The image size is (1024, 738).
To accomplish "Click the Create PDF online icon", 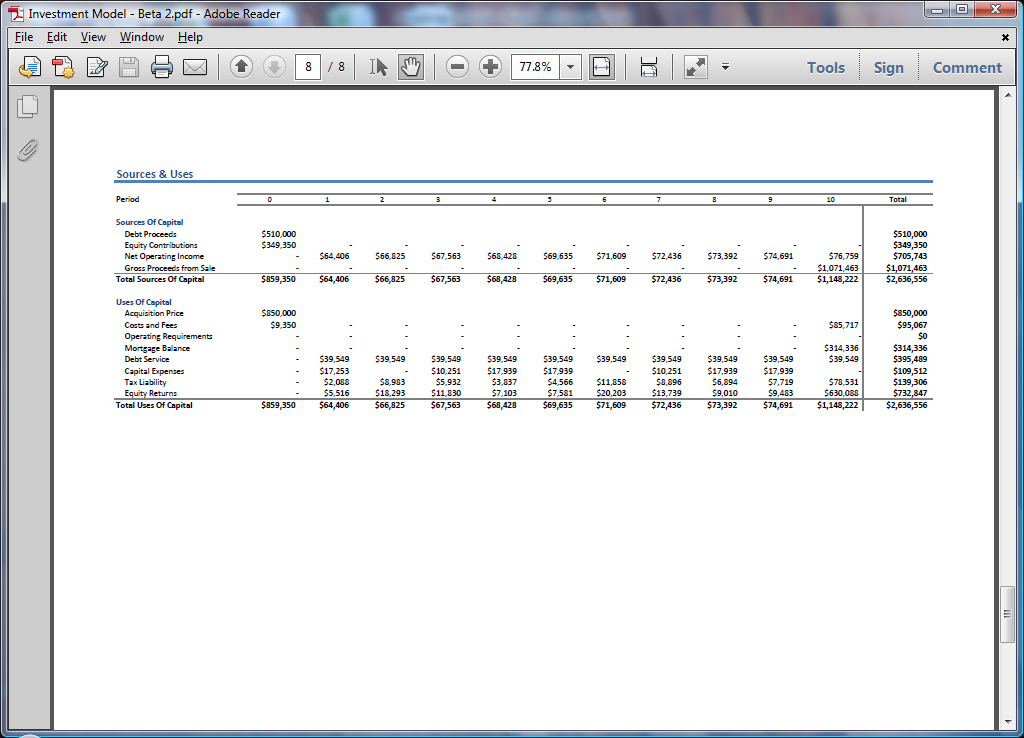I will (64, 67).
